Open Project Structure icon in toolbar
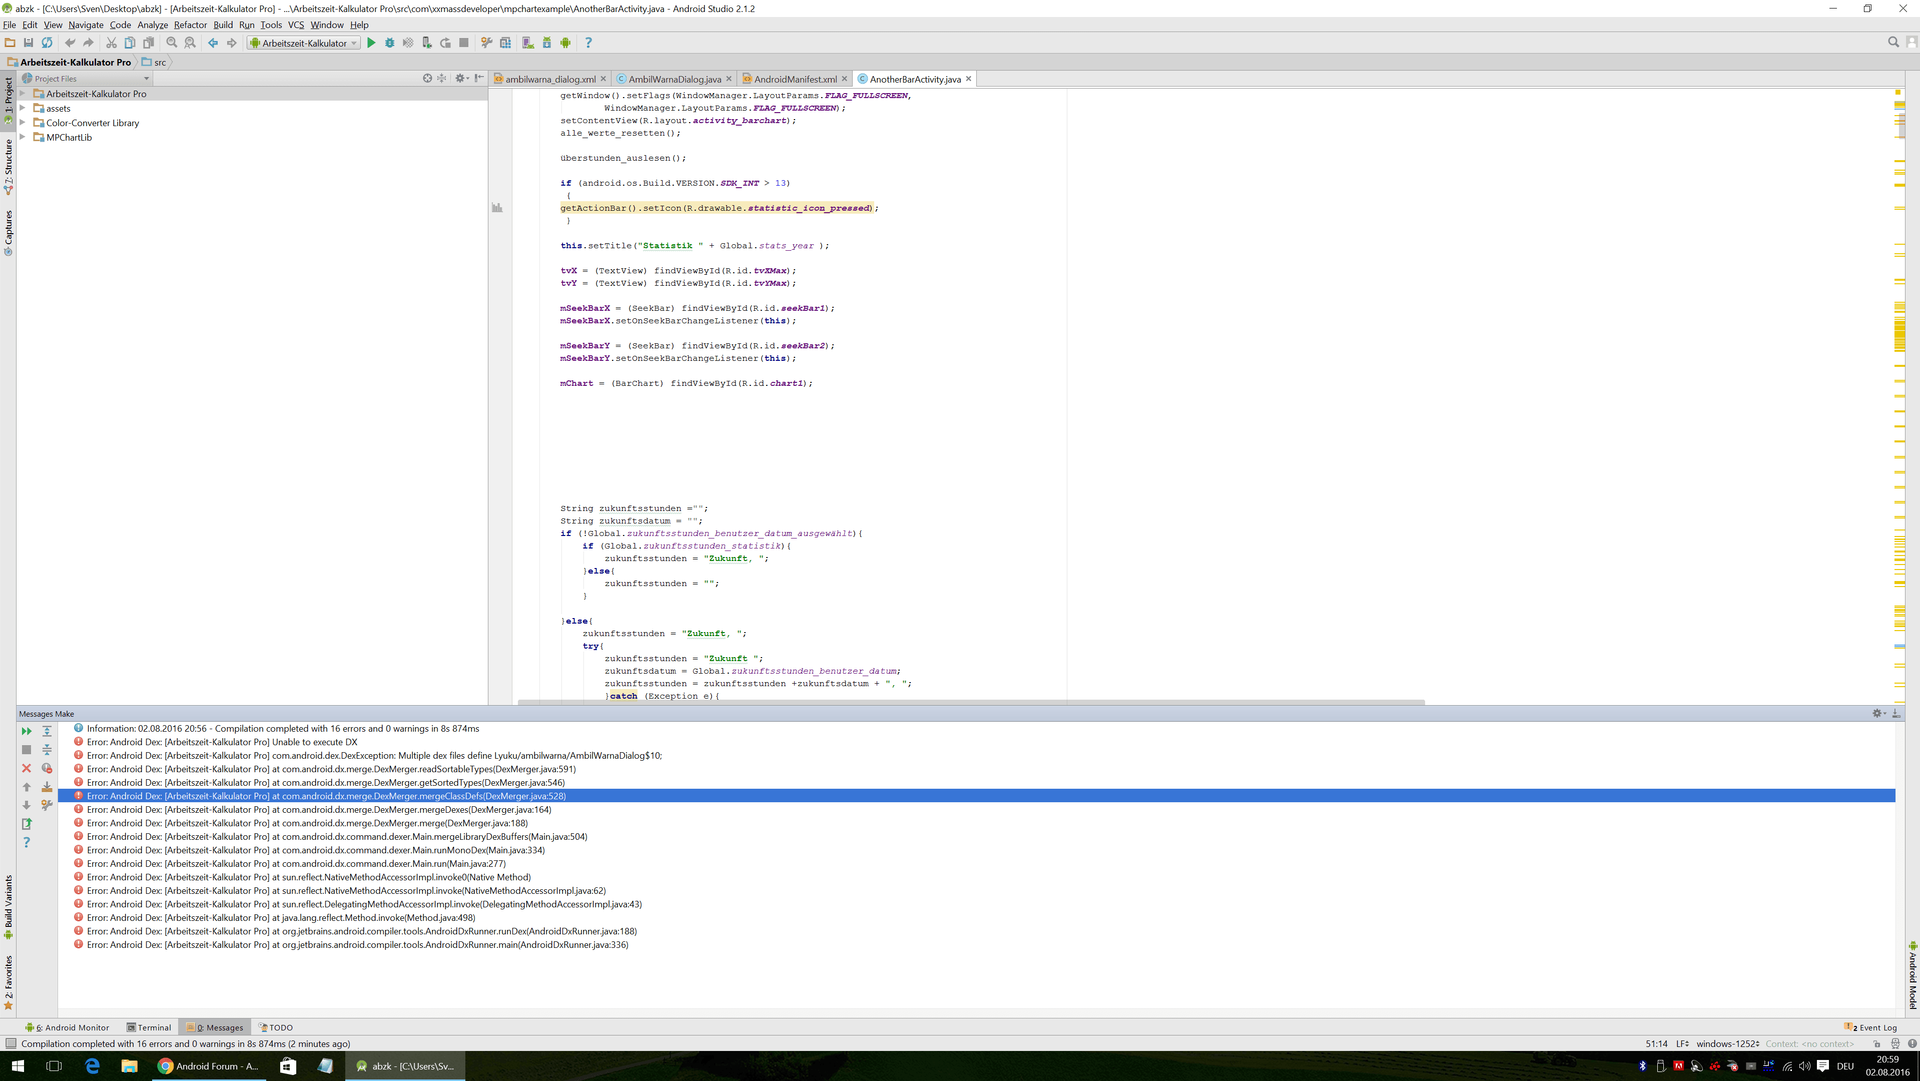1920x1081 pixels. tap(506, 43)
